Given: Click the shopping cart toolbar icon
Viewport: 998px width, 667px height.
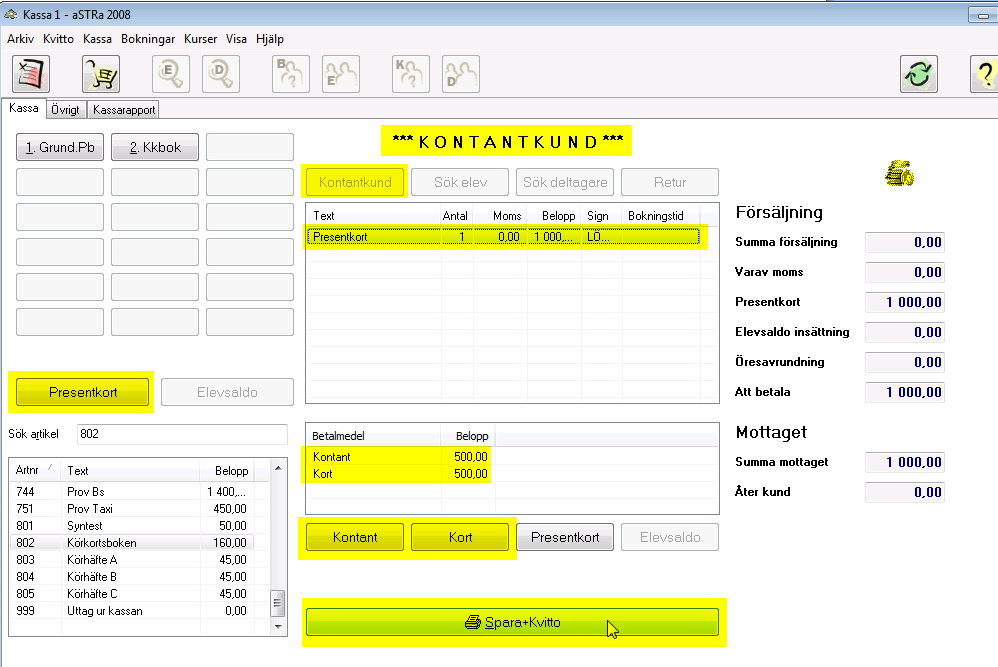Looking at the screenshot, I should click(101, 74).
